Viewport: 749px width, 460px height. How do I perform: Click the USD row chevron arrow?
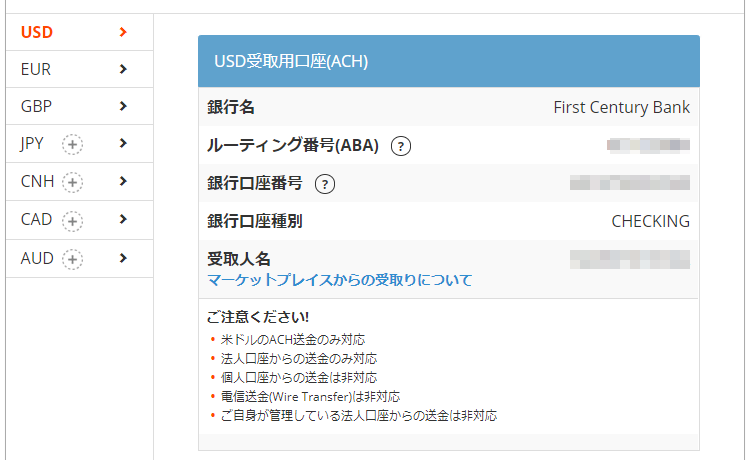tap(123, 32)
